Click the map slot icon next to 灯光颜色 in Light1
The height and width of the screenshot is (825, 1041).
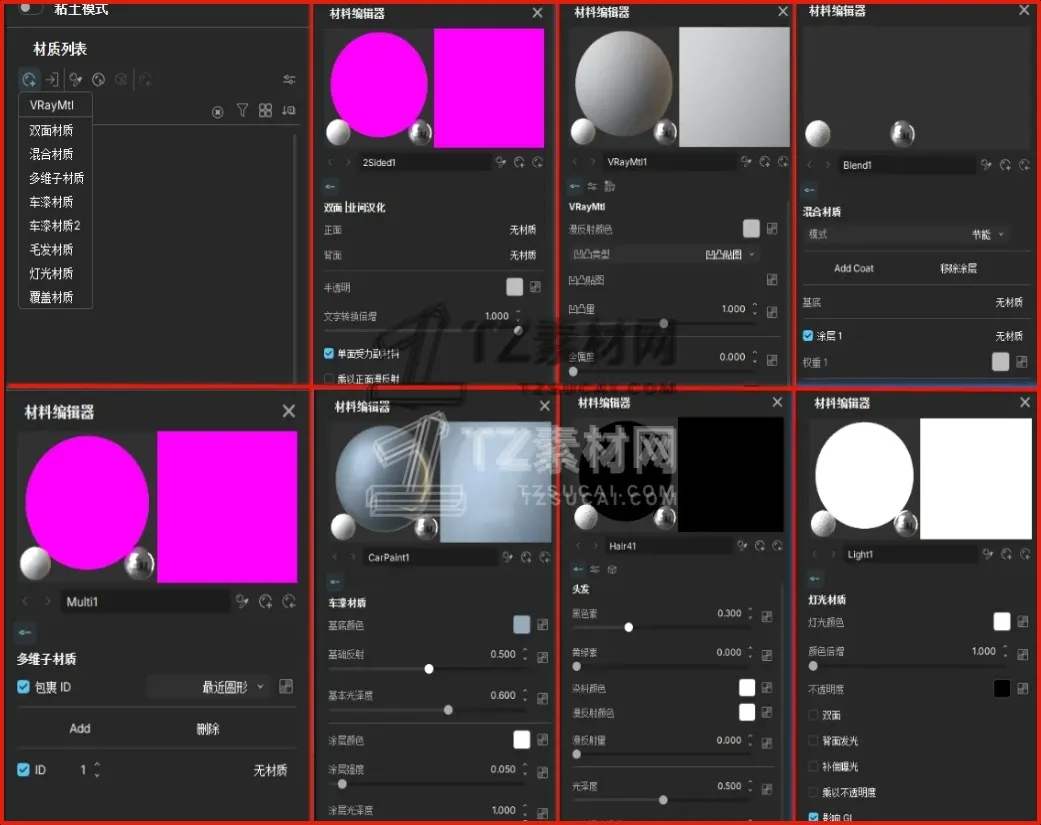pos(1022,621)
